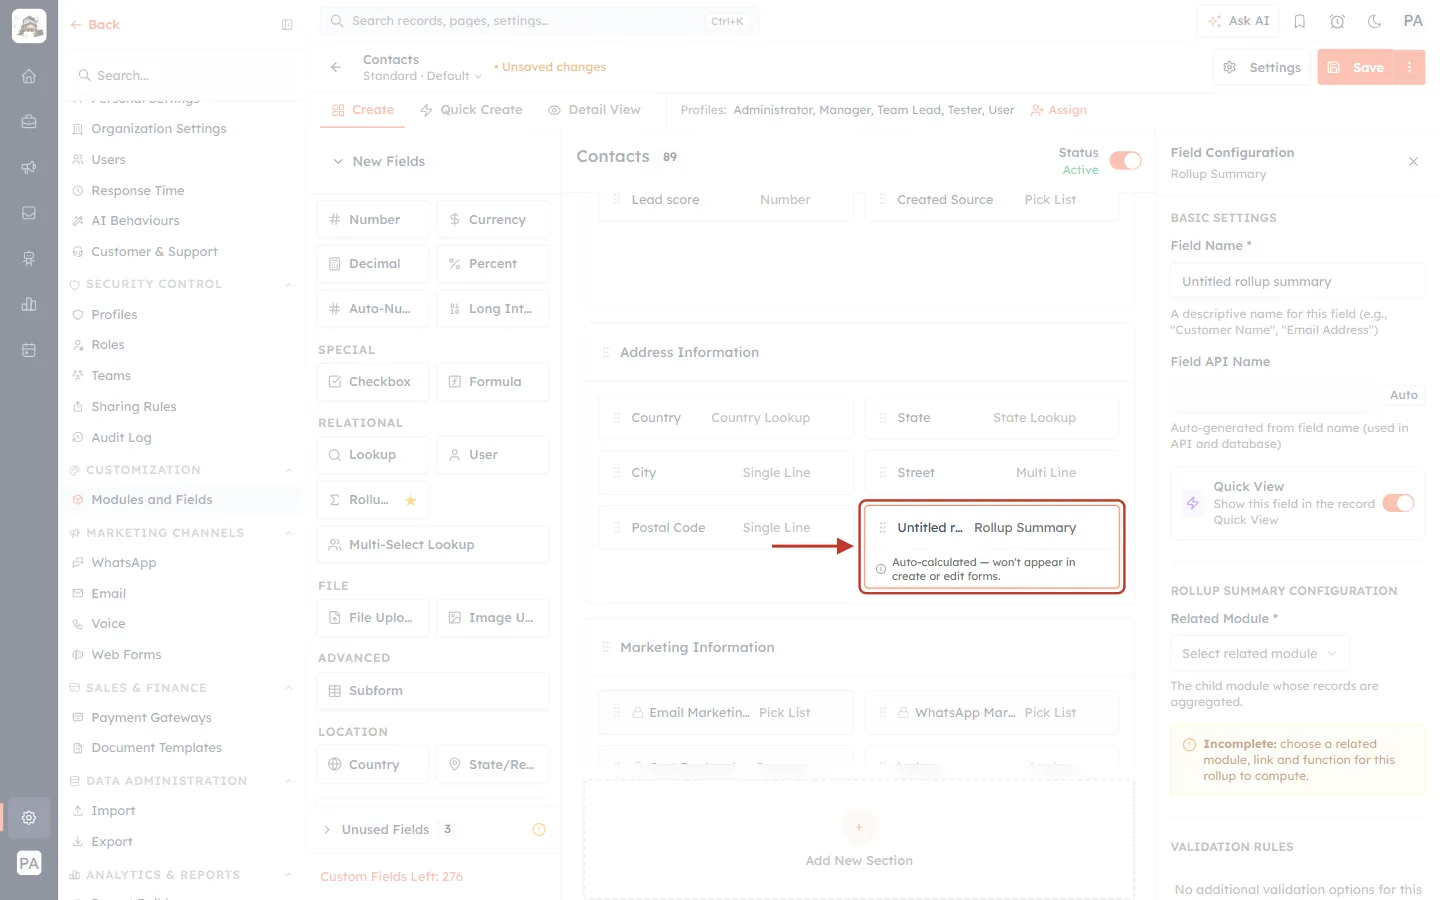1440x900 pixels.
Task: Click the star on Rollup field
Action: (x=410, y=500)
